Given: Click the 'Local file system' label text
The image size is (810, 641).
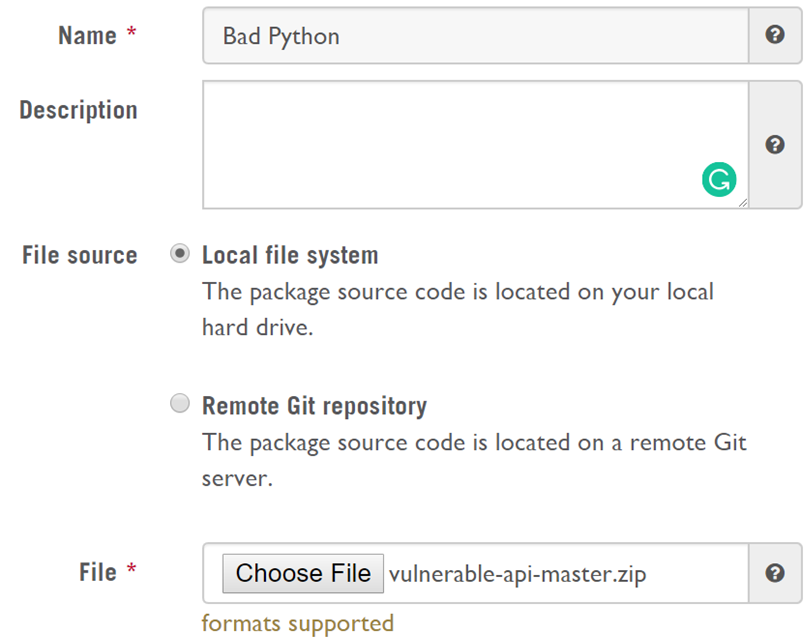Looking at the screenshot, I should click(290, 255).
